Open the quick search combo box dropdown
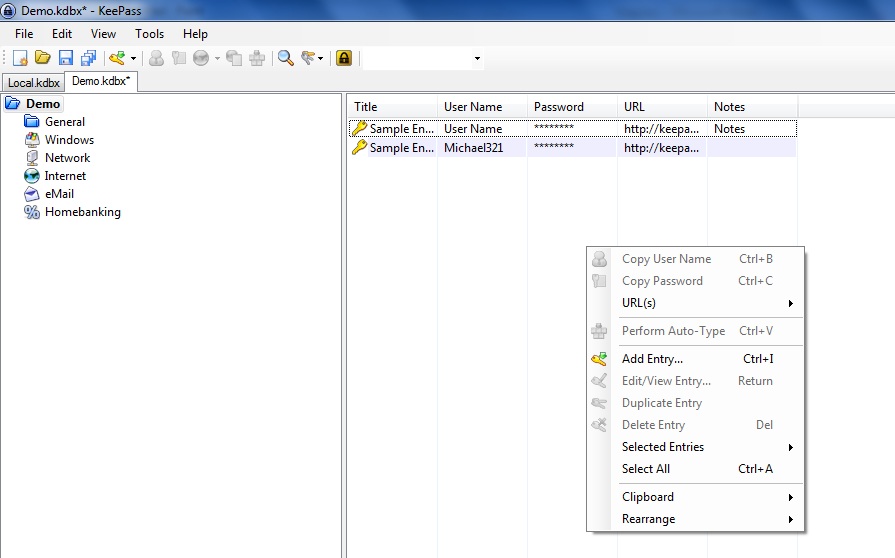The image size is (895, 558). (477, 58)
